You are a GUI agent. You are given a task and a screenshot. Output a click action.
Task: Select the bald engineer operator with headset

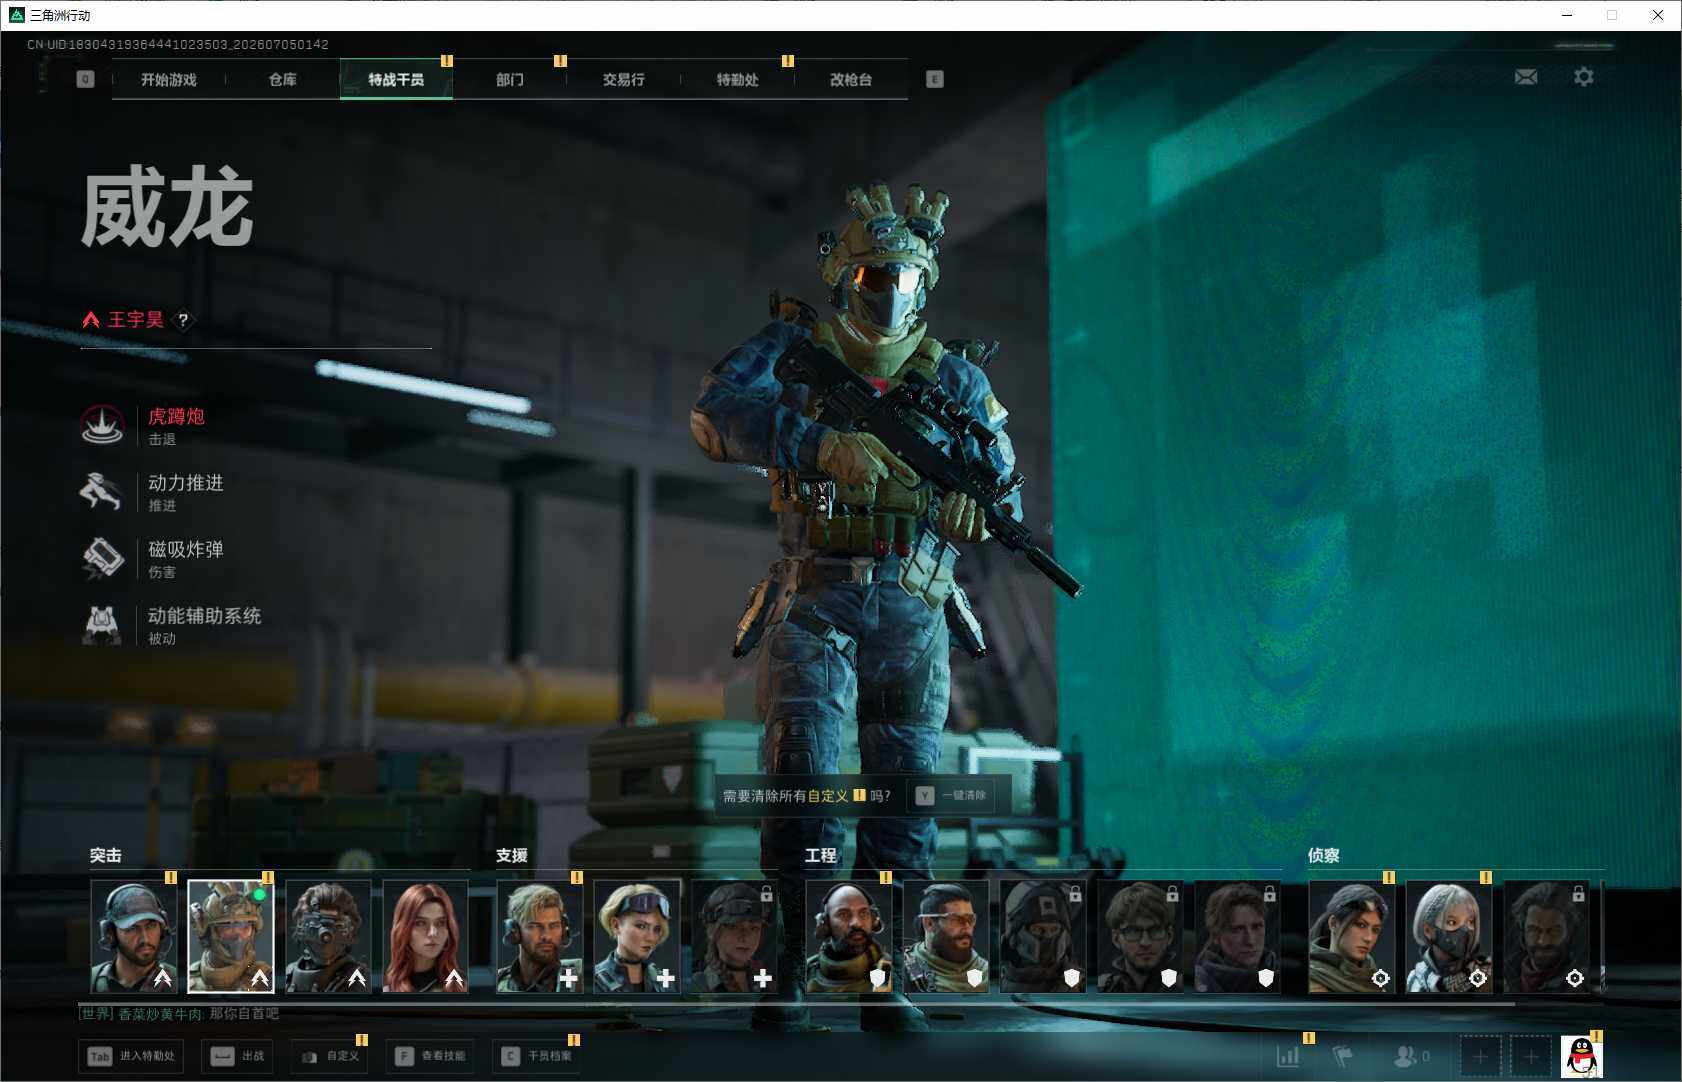[848, 937]
